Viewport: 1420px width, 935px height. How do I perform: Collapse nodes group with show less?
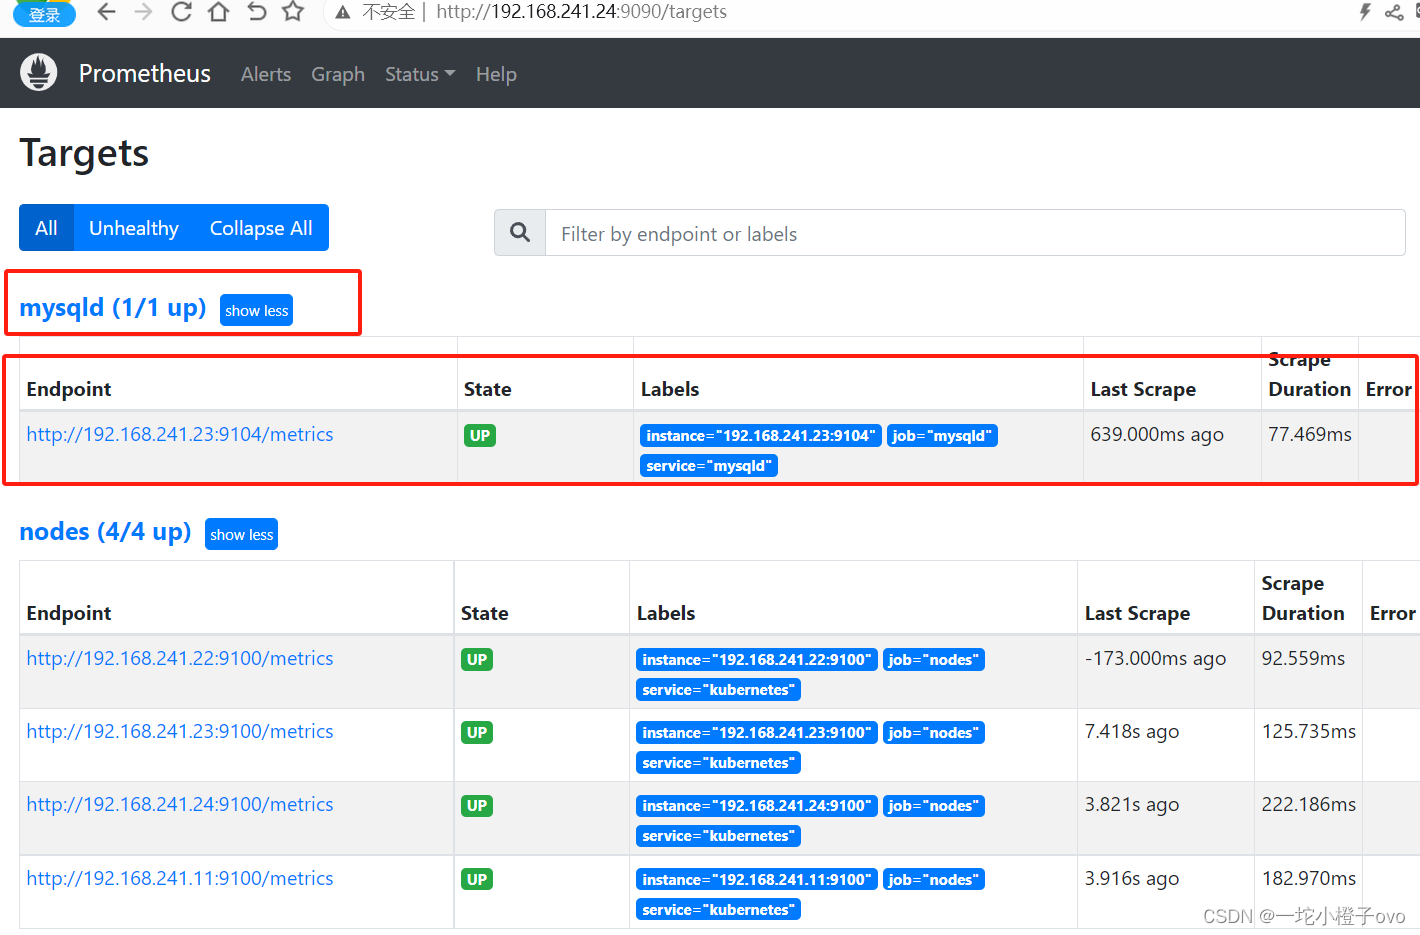pos(241,534)
